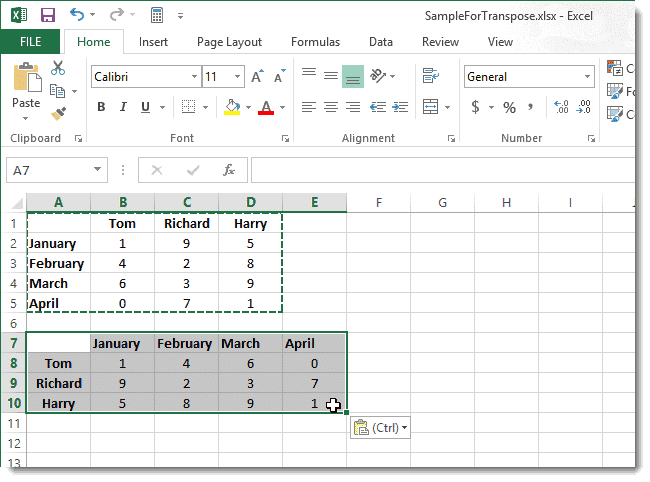Click the Increase Font Size icon
Viewport: 650px width, 482px height.
[257, 77]
